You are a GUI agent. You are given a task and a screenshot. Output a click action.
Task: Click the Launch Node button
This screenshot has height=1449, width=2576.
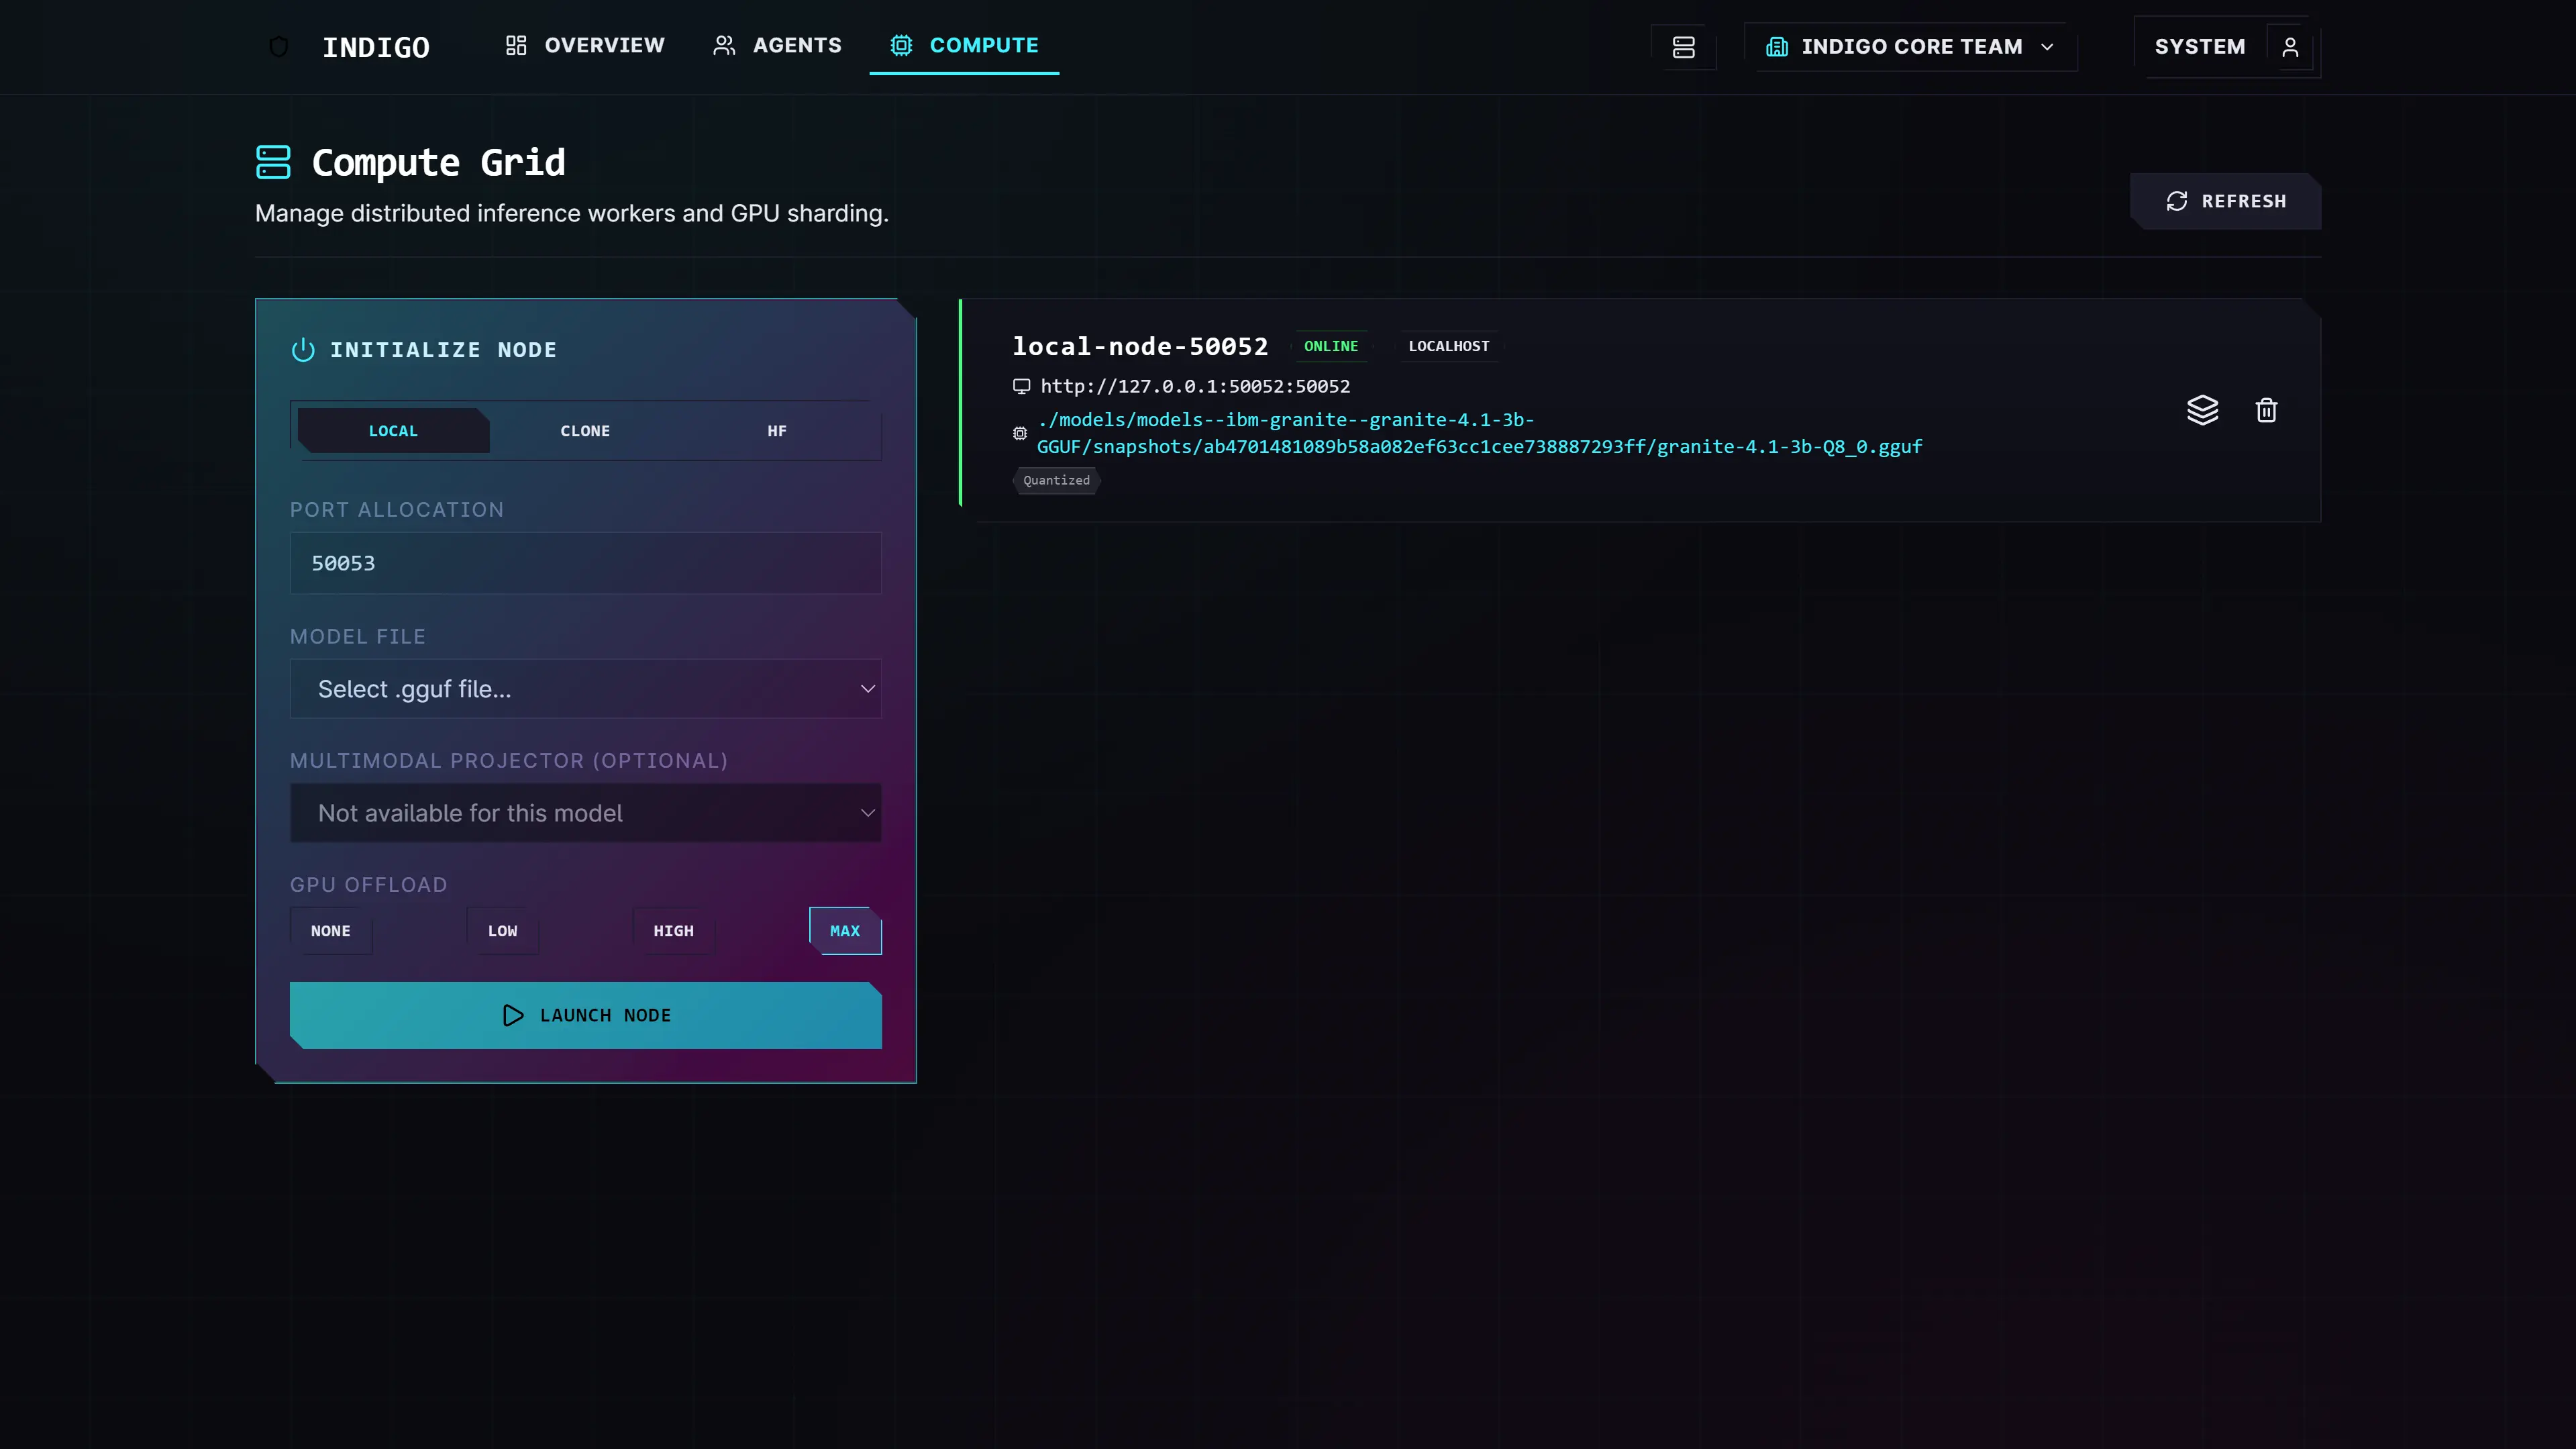586,1015
